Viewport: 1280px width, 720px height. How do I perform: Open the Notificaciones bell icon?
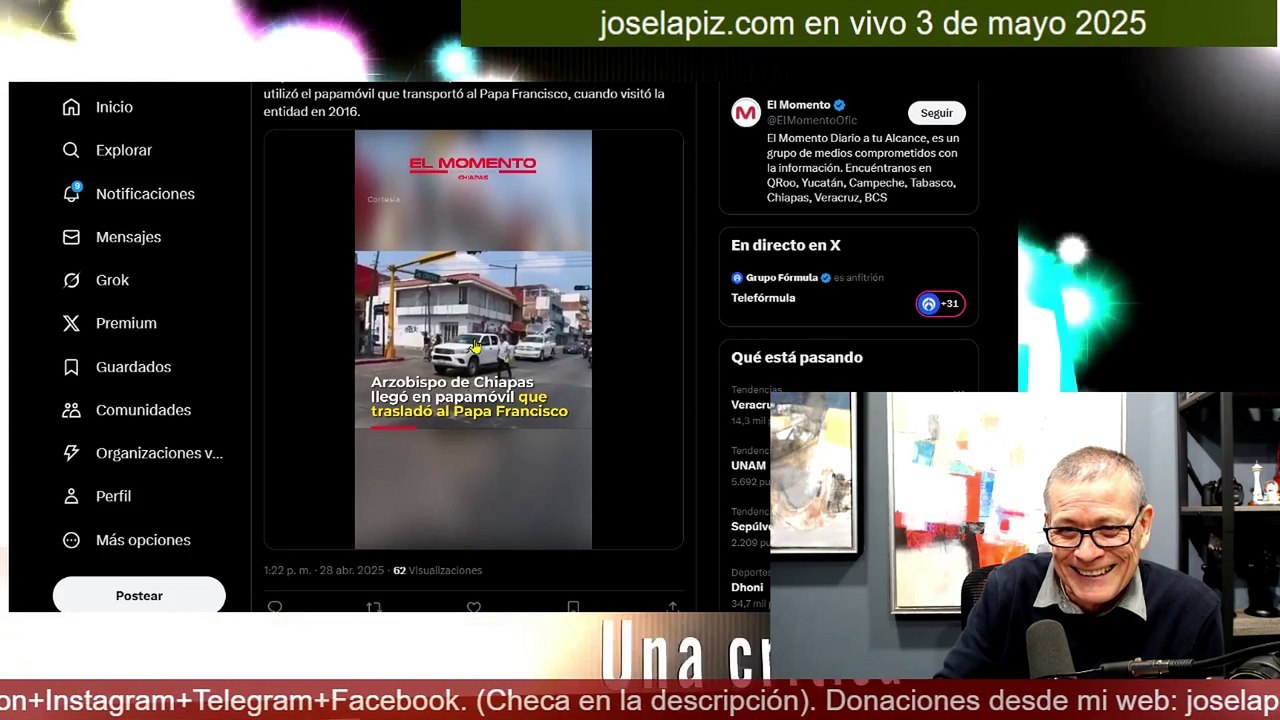71,193
